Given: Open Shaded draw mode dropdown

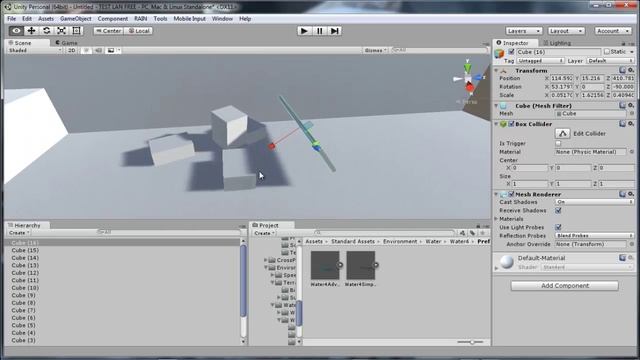Looking at the screenshot, I should tap(35, 50).
